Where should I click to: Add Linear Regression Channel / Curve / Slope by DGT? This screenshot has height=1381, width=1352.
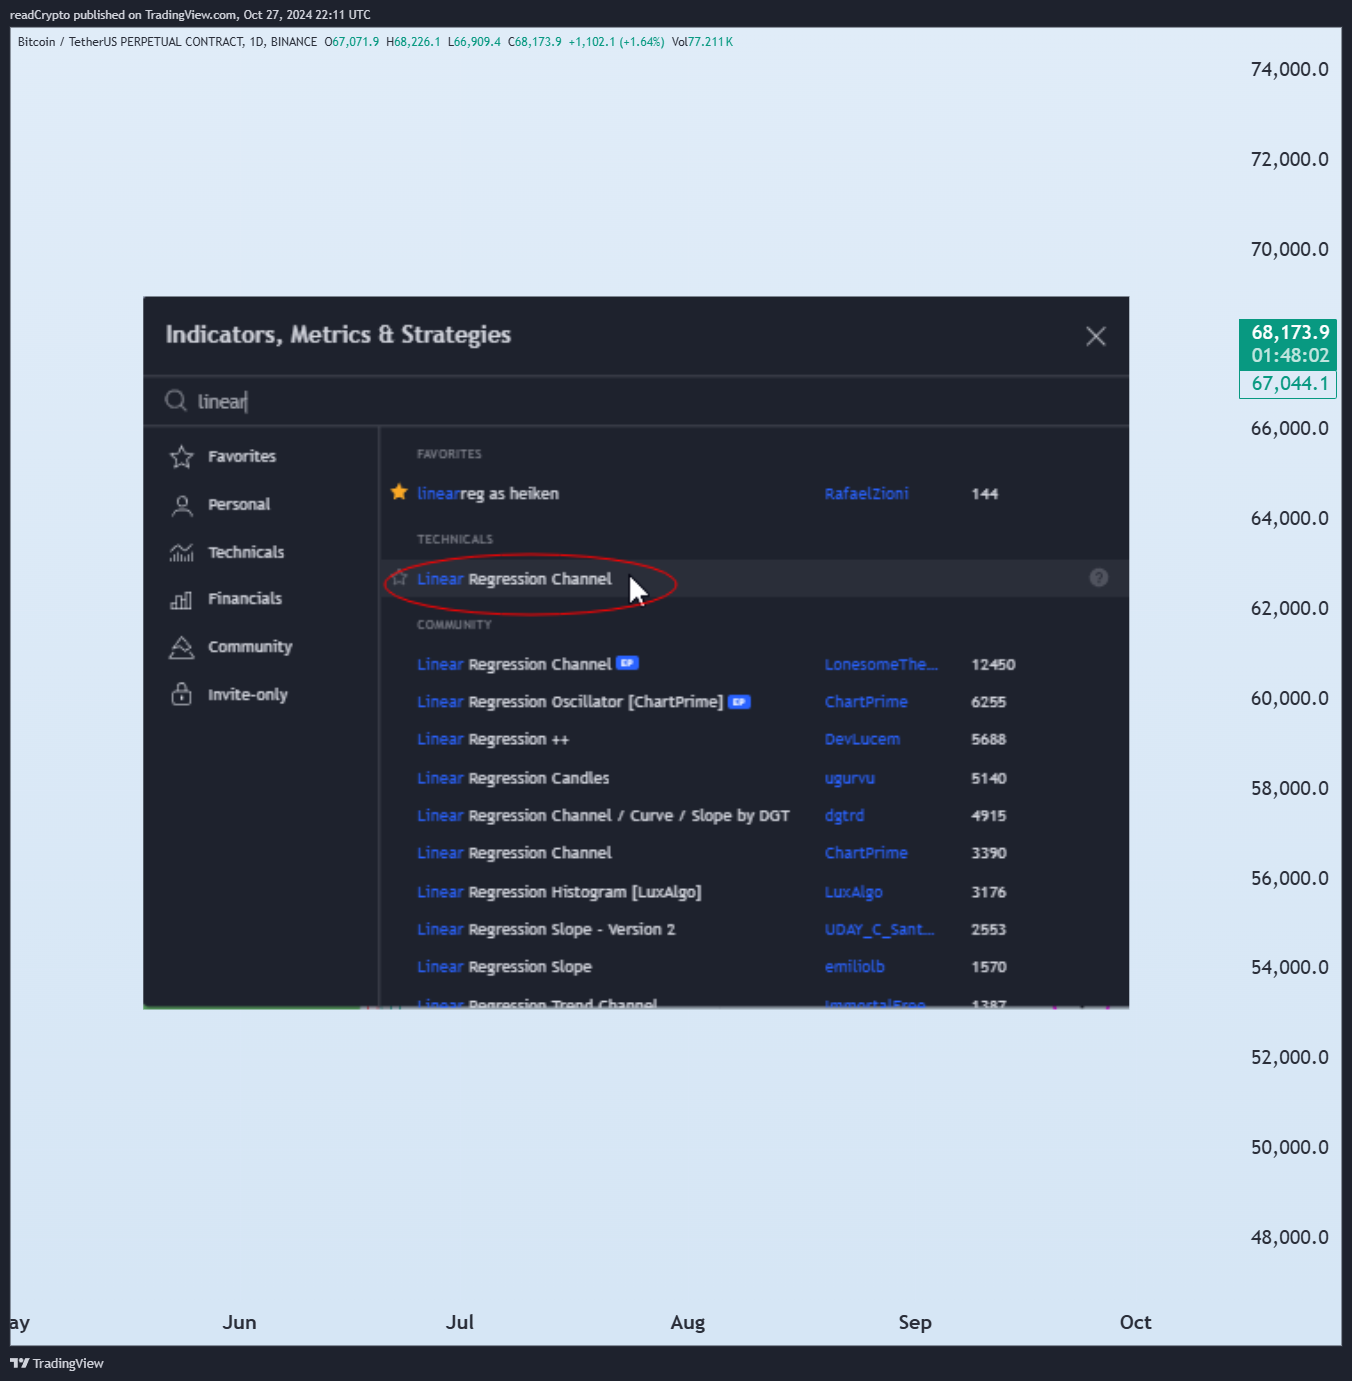click(603, 816)
